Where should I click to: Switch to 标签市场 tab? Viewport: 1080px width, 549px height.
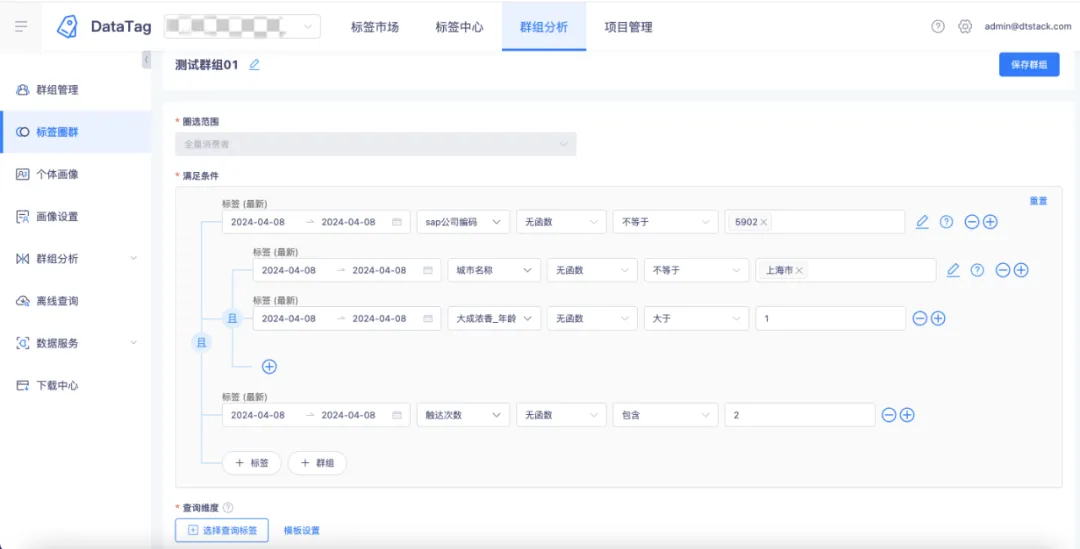point(375,27)
